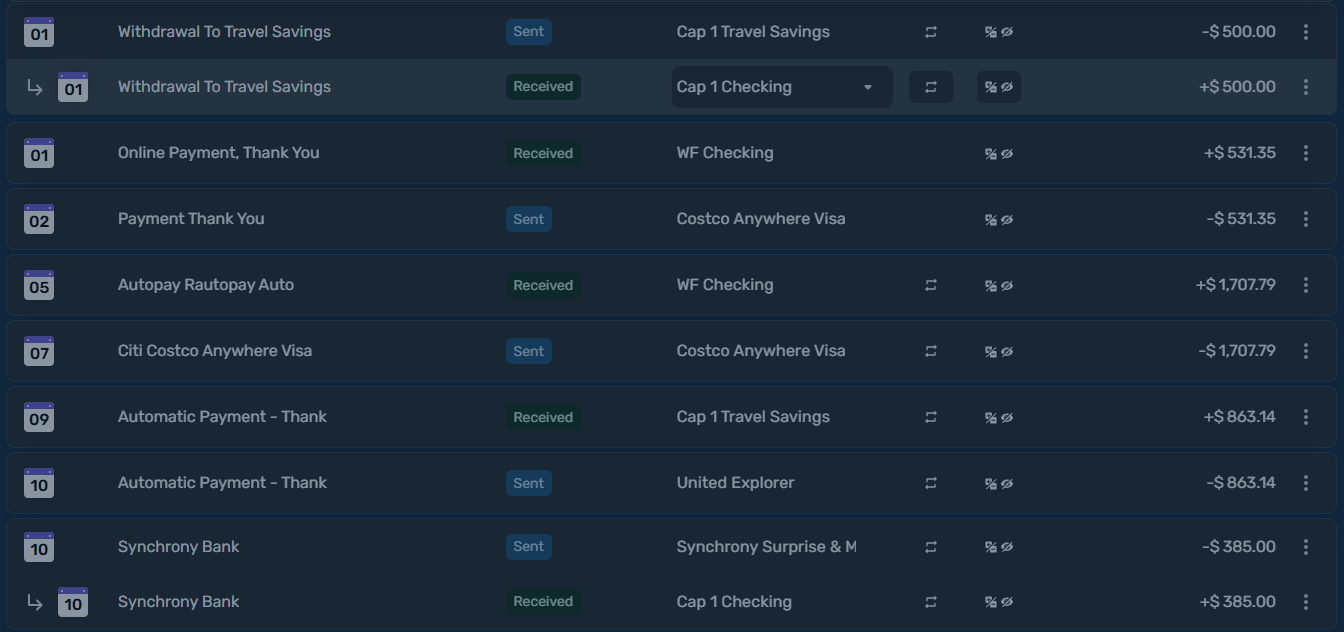
Task: Click Received status on Cap 1 Travel Savings row
Action: (543, 417)
